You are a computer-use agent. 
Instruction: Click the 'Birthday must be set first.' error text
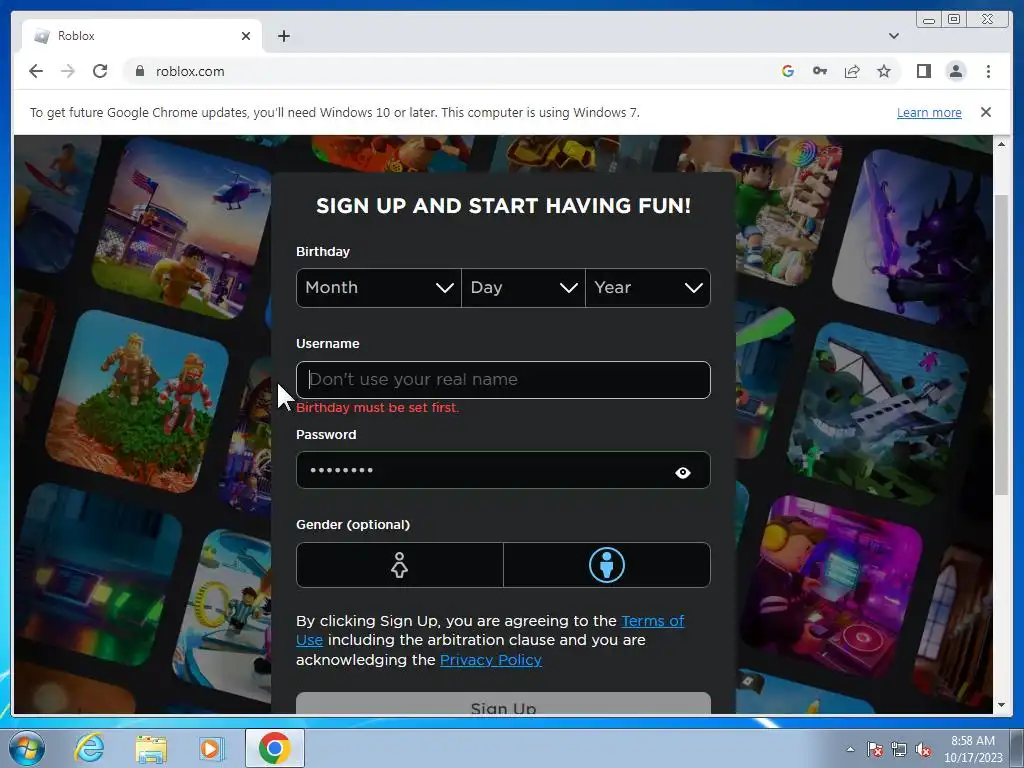click(x=377, y=408)
